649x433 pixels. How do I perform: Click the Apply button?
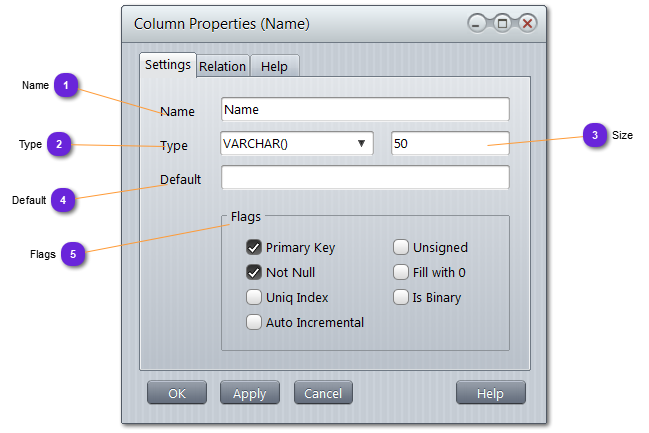coord(250,393)
